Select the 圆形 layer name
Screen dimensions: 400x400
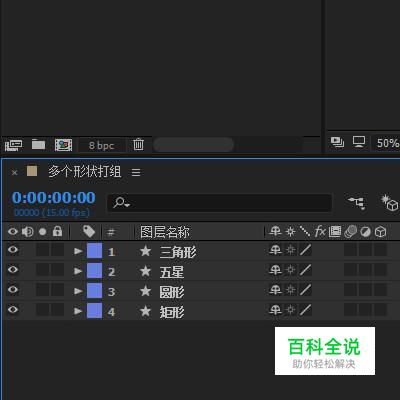point(172,292)
